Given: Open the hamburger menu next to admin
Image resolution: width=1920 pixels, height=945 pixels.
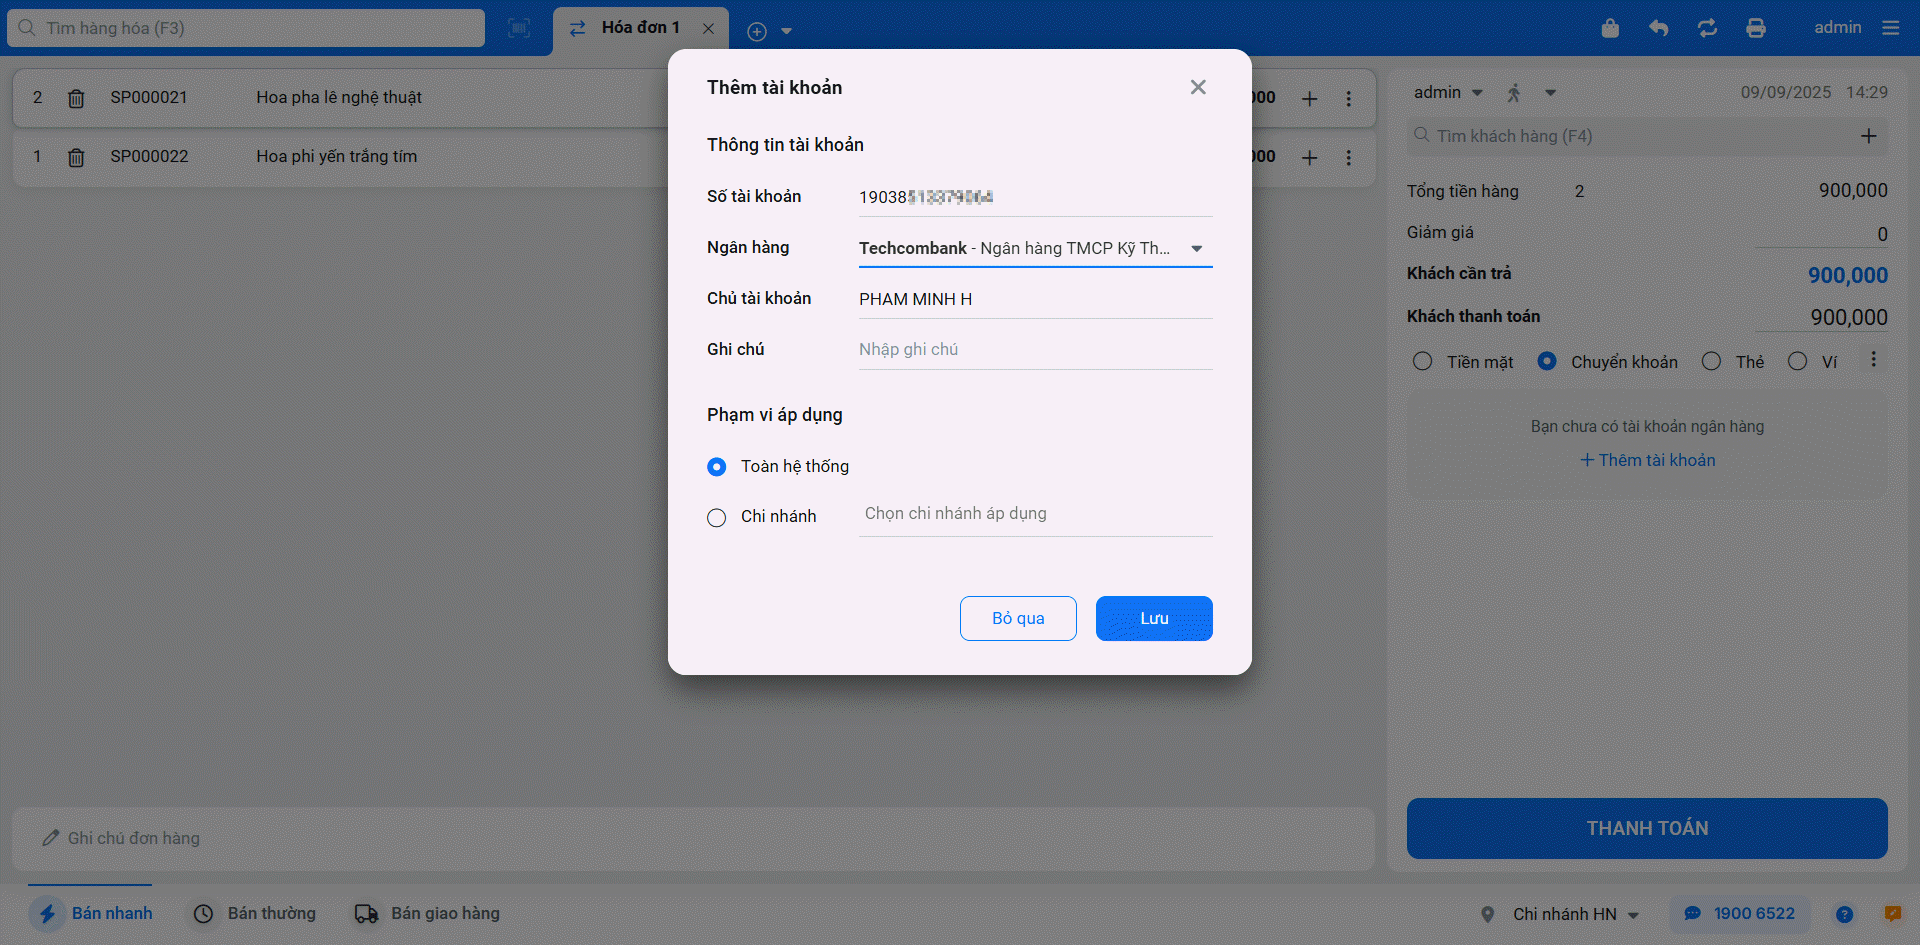Looking at the screenshot, I should [1890, 28].
